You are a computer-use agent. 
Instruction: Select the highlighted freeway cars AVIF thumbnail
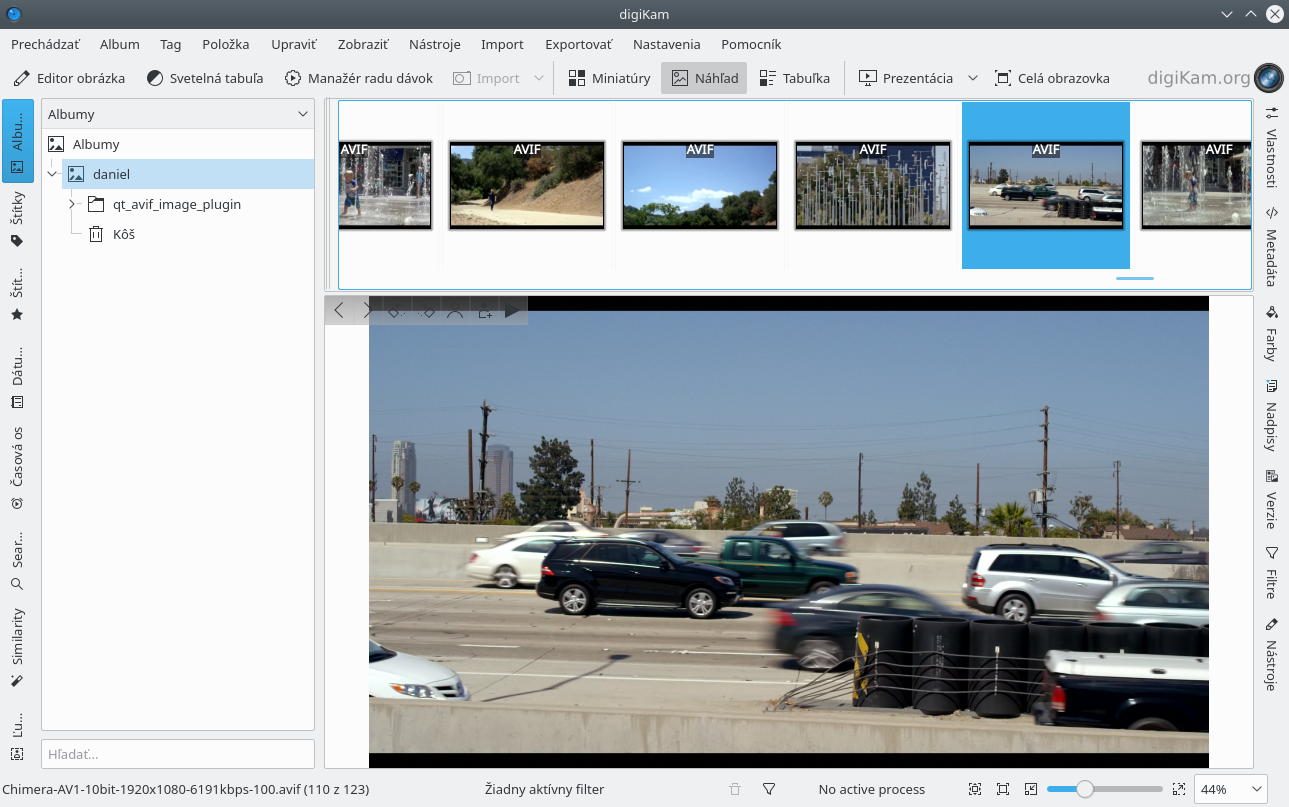click(1046, 185)
